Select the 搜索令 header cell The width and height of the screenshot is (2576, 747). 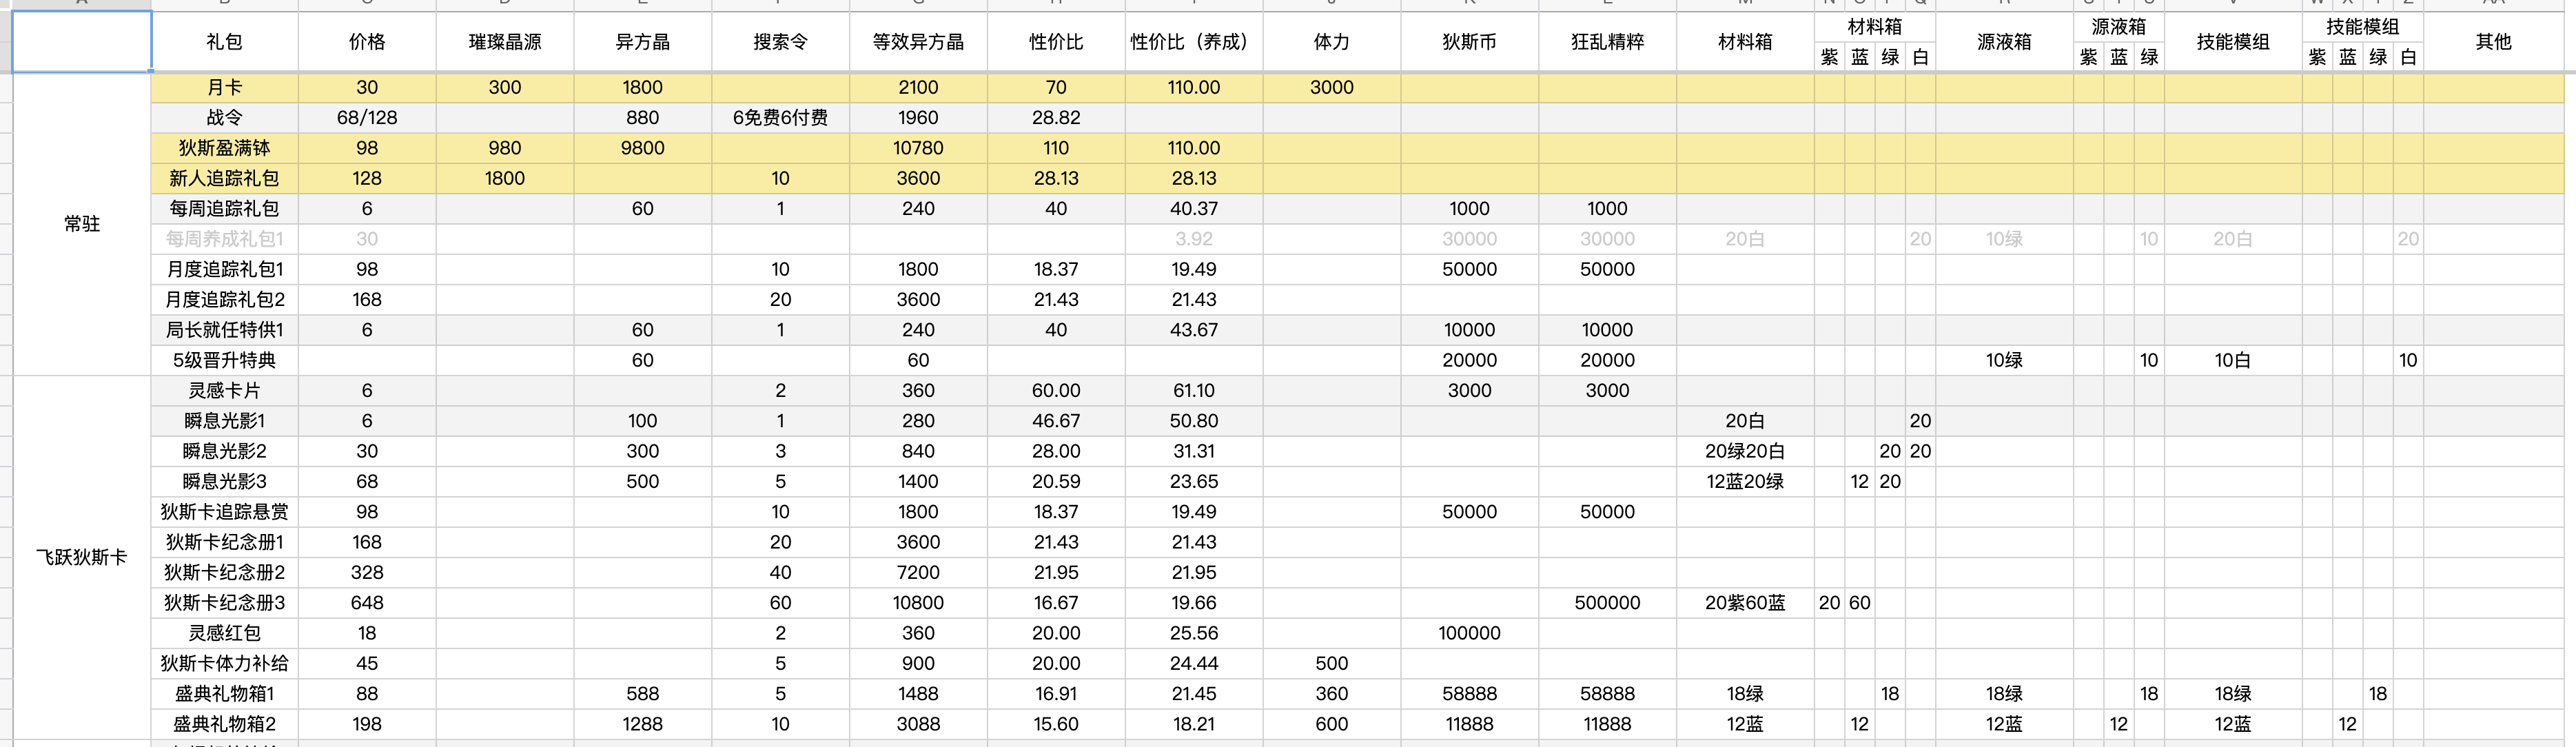coord(780,42)
